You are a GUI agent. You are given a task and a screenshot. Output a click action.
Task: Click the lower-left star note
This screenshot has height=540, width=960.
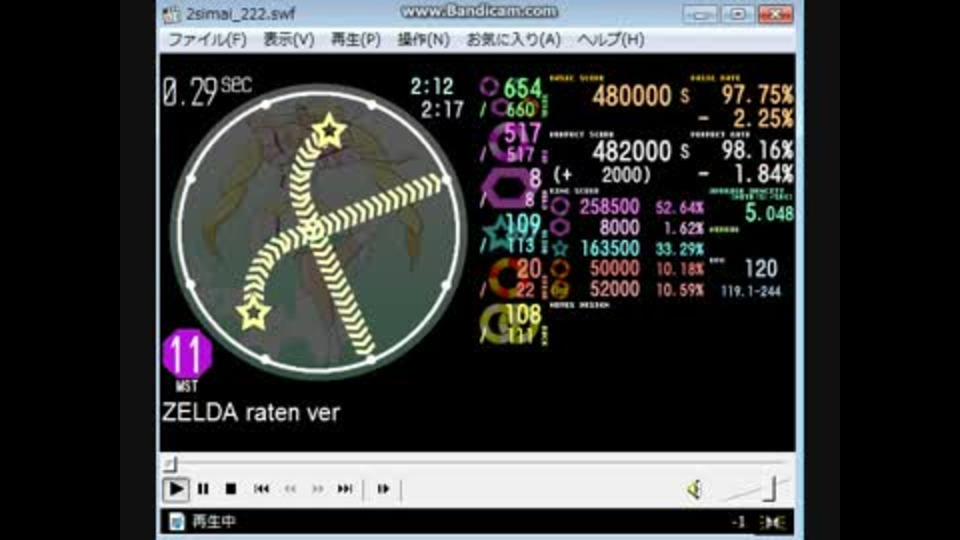click(253, 313)
